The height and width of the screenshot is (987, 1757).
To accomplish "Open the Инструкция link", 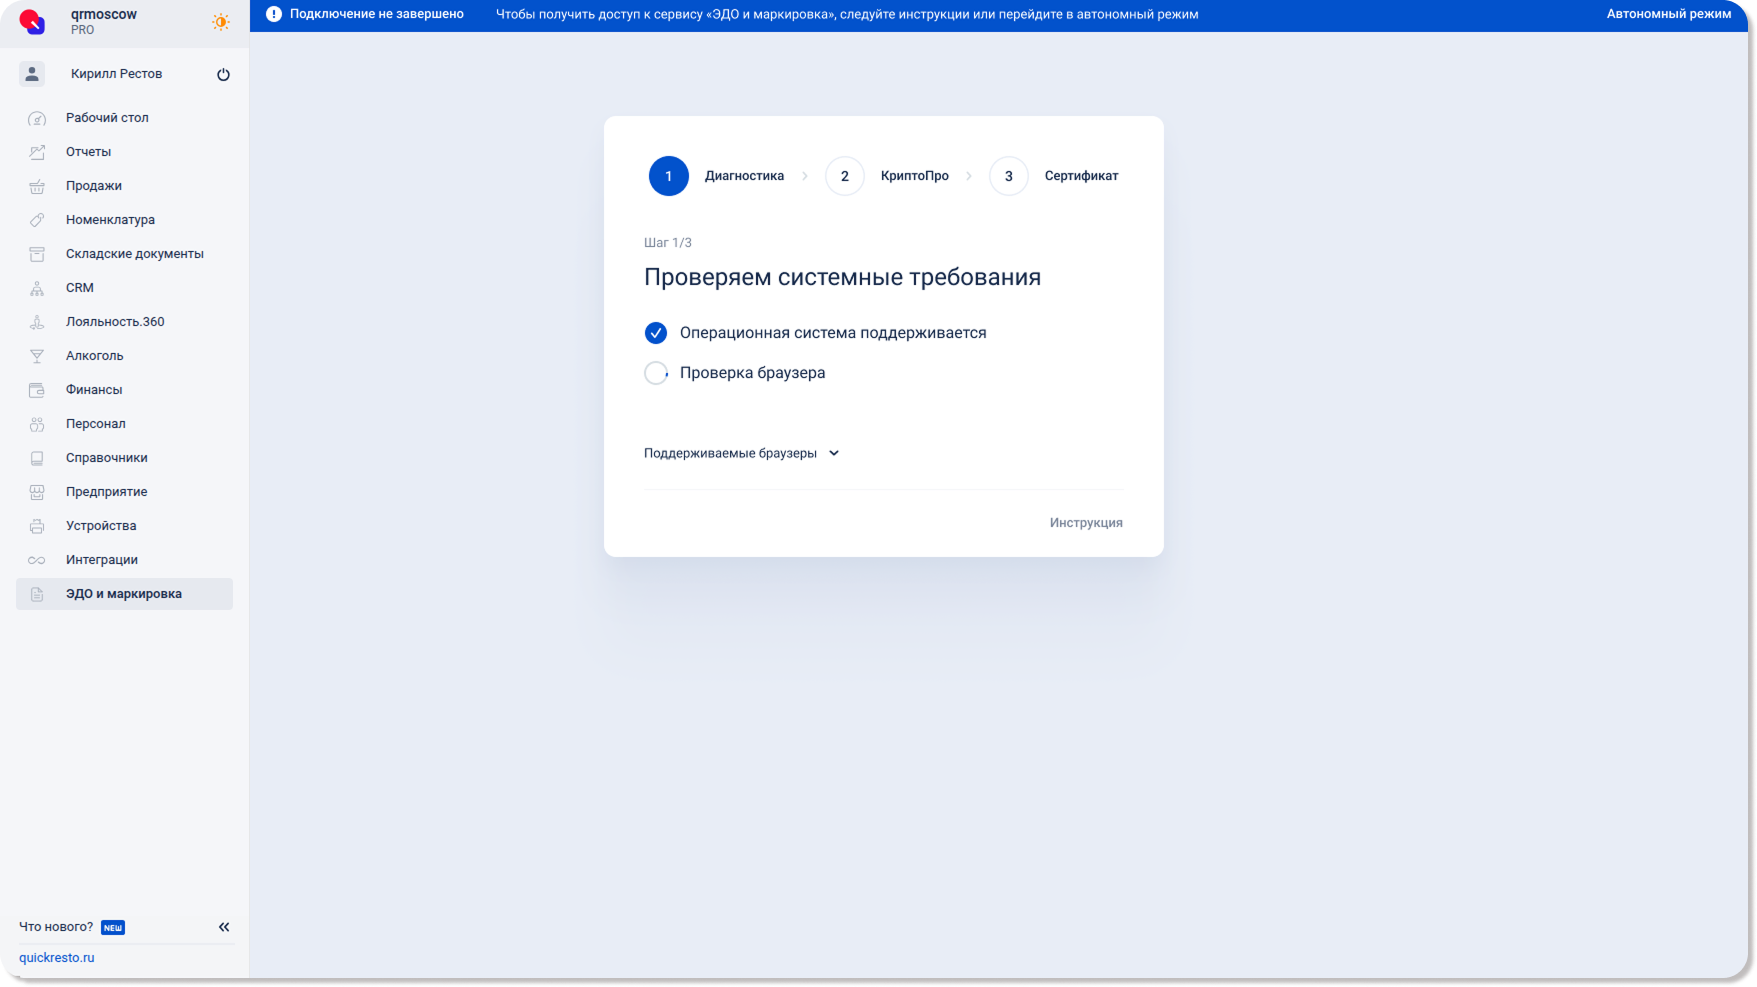I will (1085, 523).
